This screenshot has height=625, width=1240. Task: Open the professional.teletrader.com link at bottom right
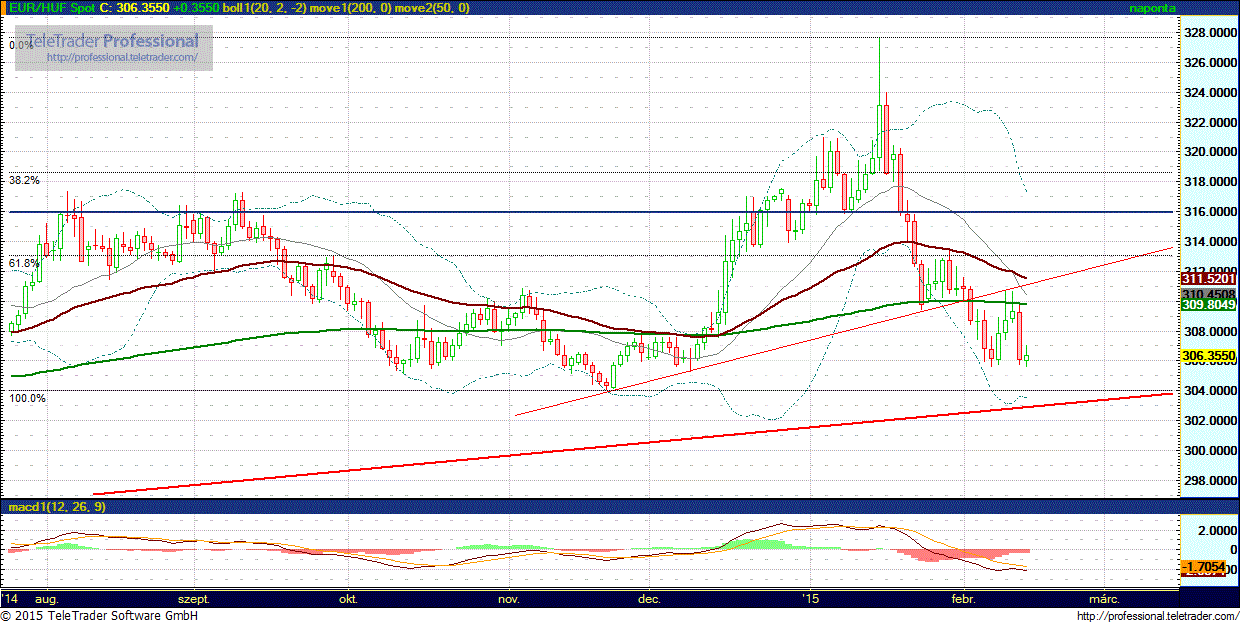(1157, 617)
